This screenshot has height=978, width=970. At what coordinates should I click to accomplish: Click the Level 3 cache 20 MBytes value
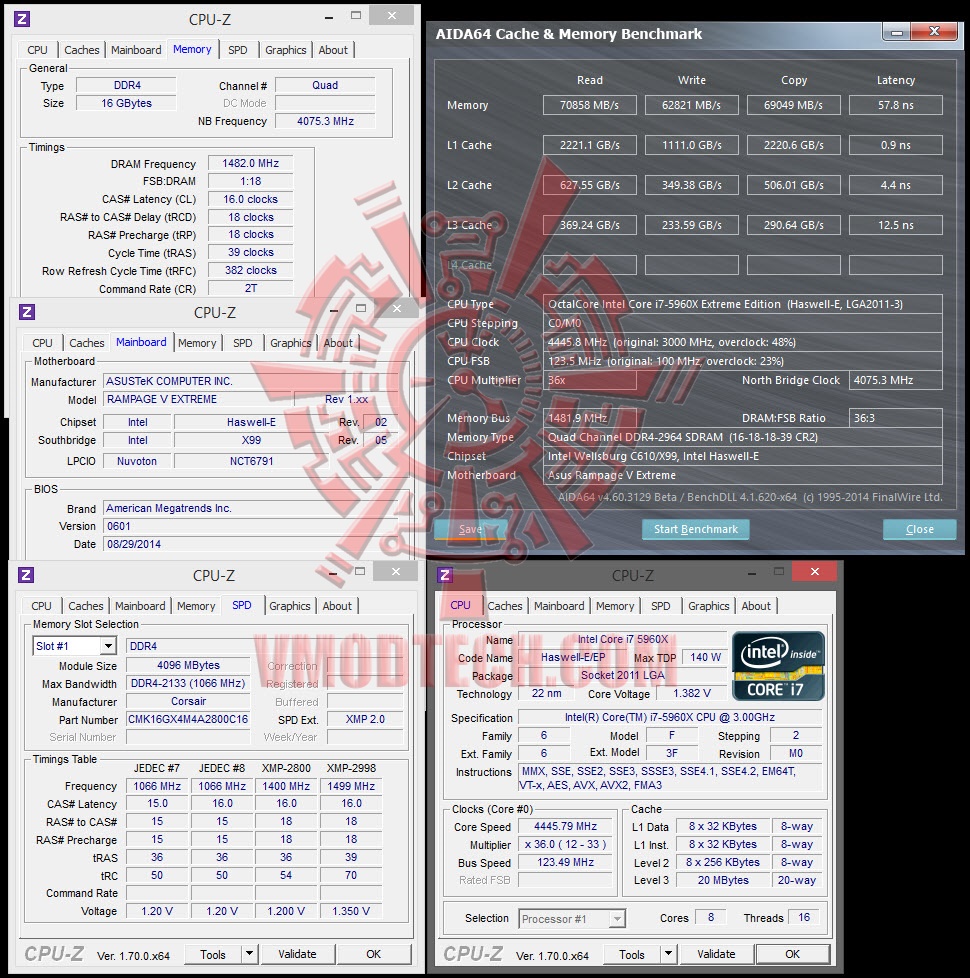click(x=723, y=879)
